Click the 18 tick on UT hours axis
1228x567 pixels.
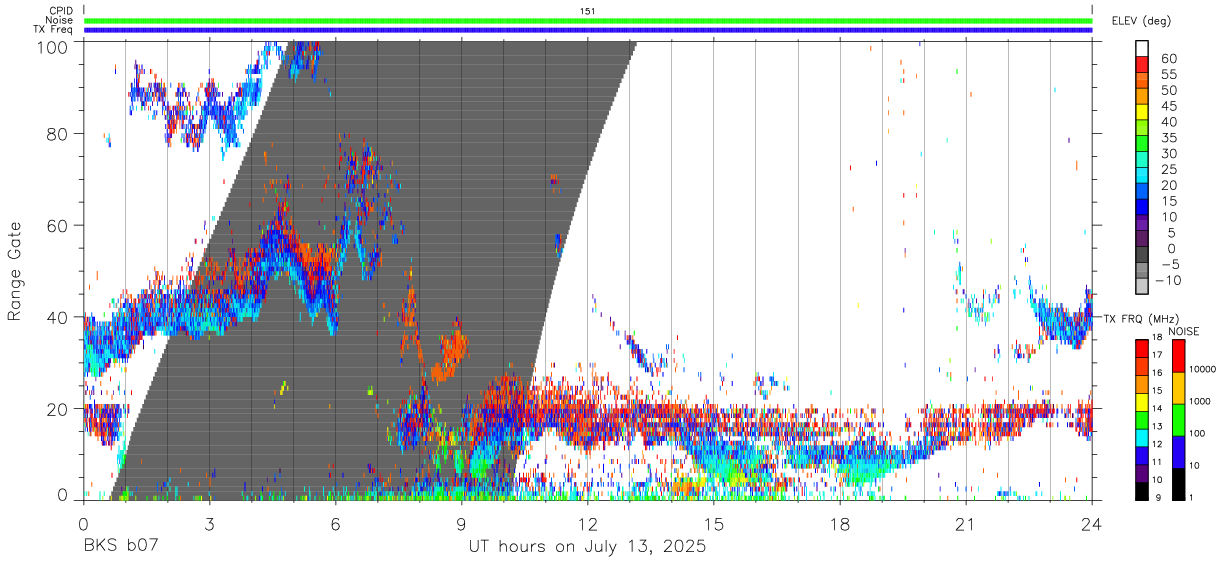tap(840, 523)
